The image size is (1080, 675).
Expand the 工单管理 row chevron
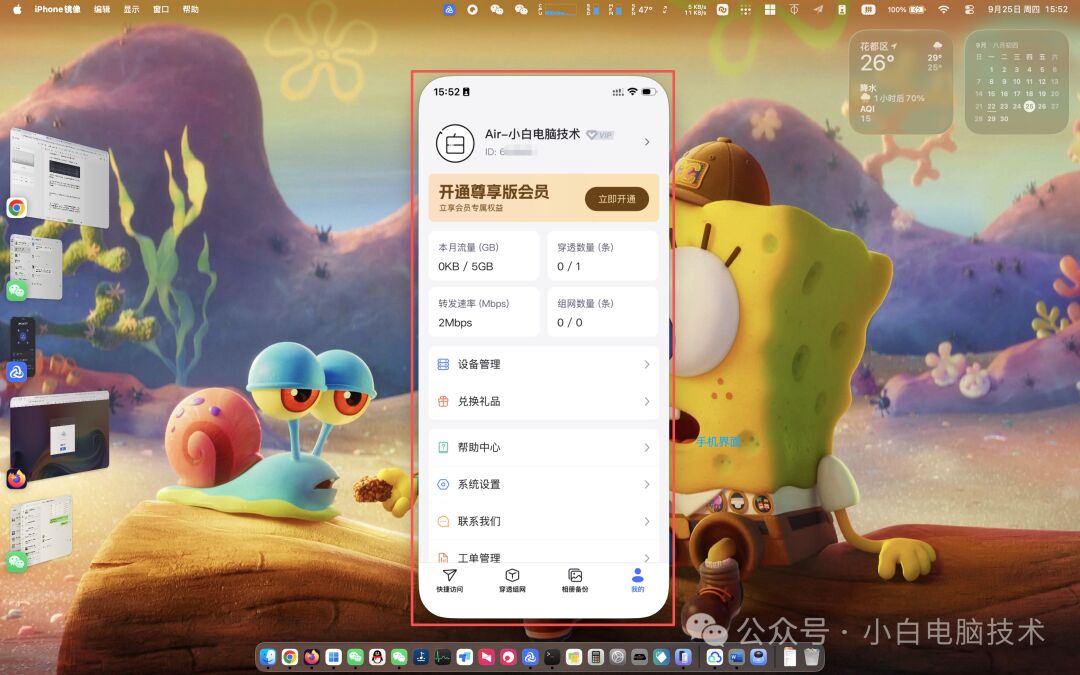[647, 558]
